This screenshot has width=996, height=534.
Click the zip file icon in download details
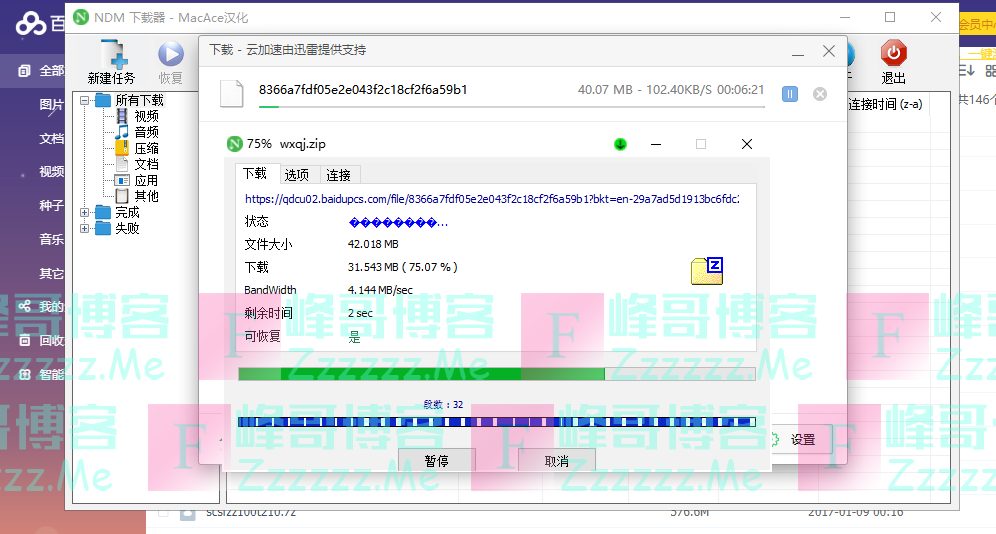coord(706,271)
